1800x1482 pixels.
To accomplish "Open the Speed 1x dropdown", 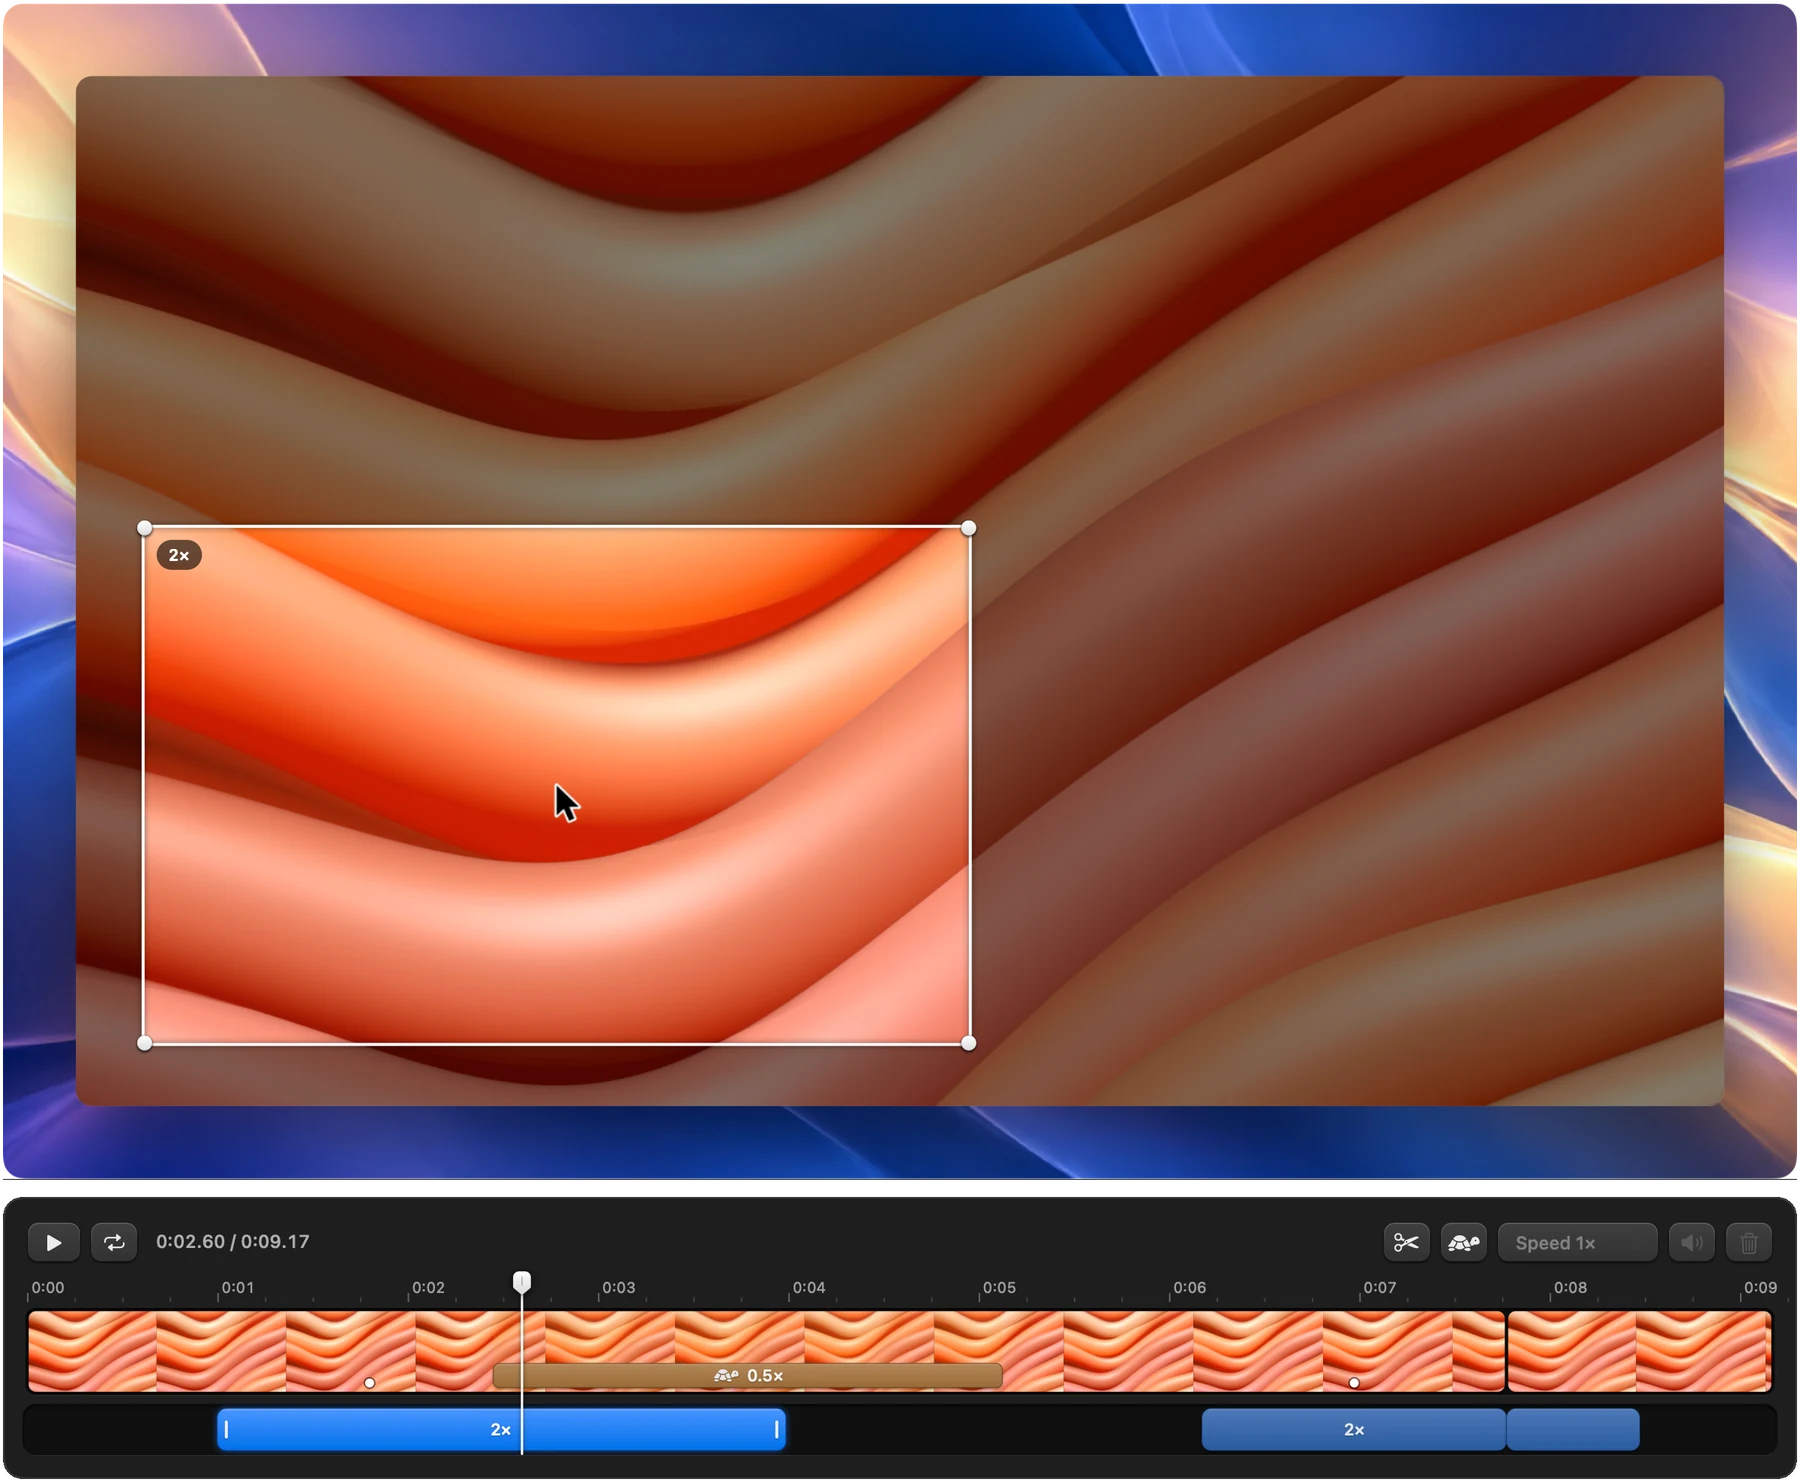I will click(1577, 1243).
